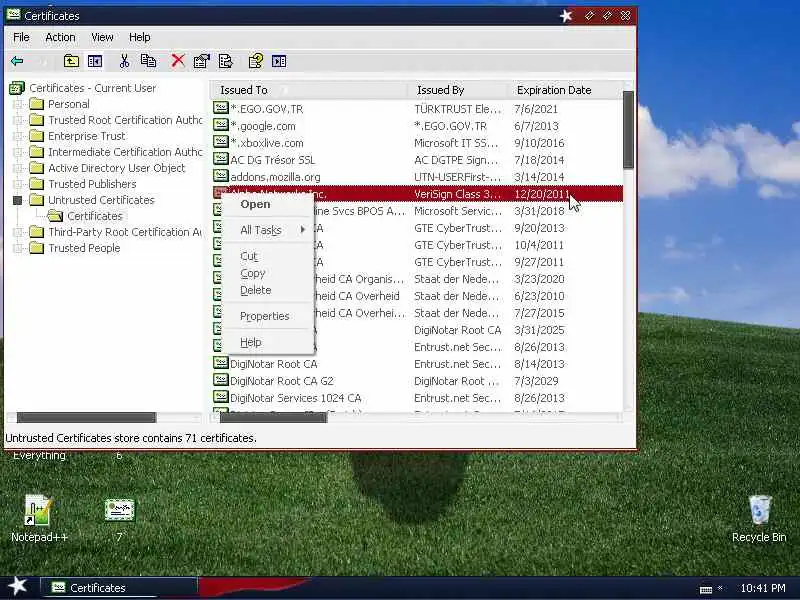Select the Enterprise Trust tree item

point(87,136)
